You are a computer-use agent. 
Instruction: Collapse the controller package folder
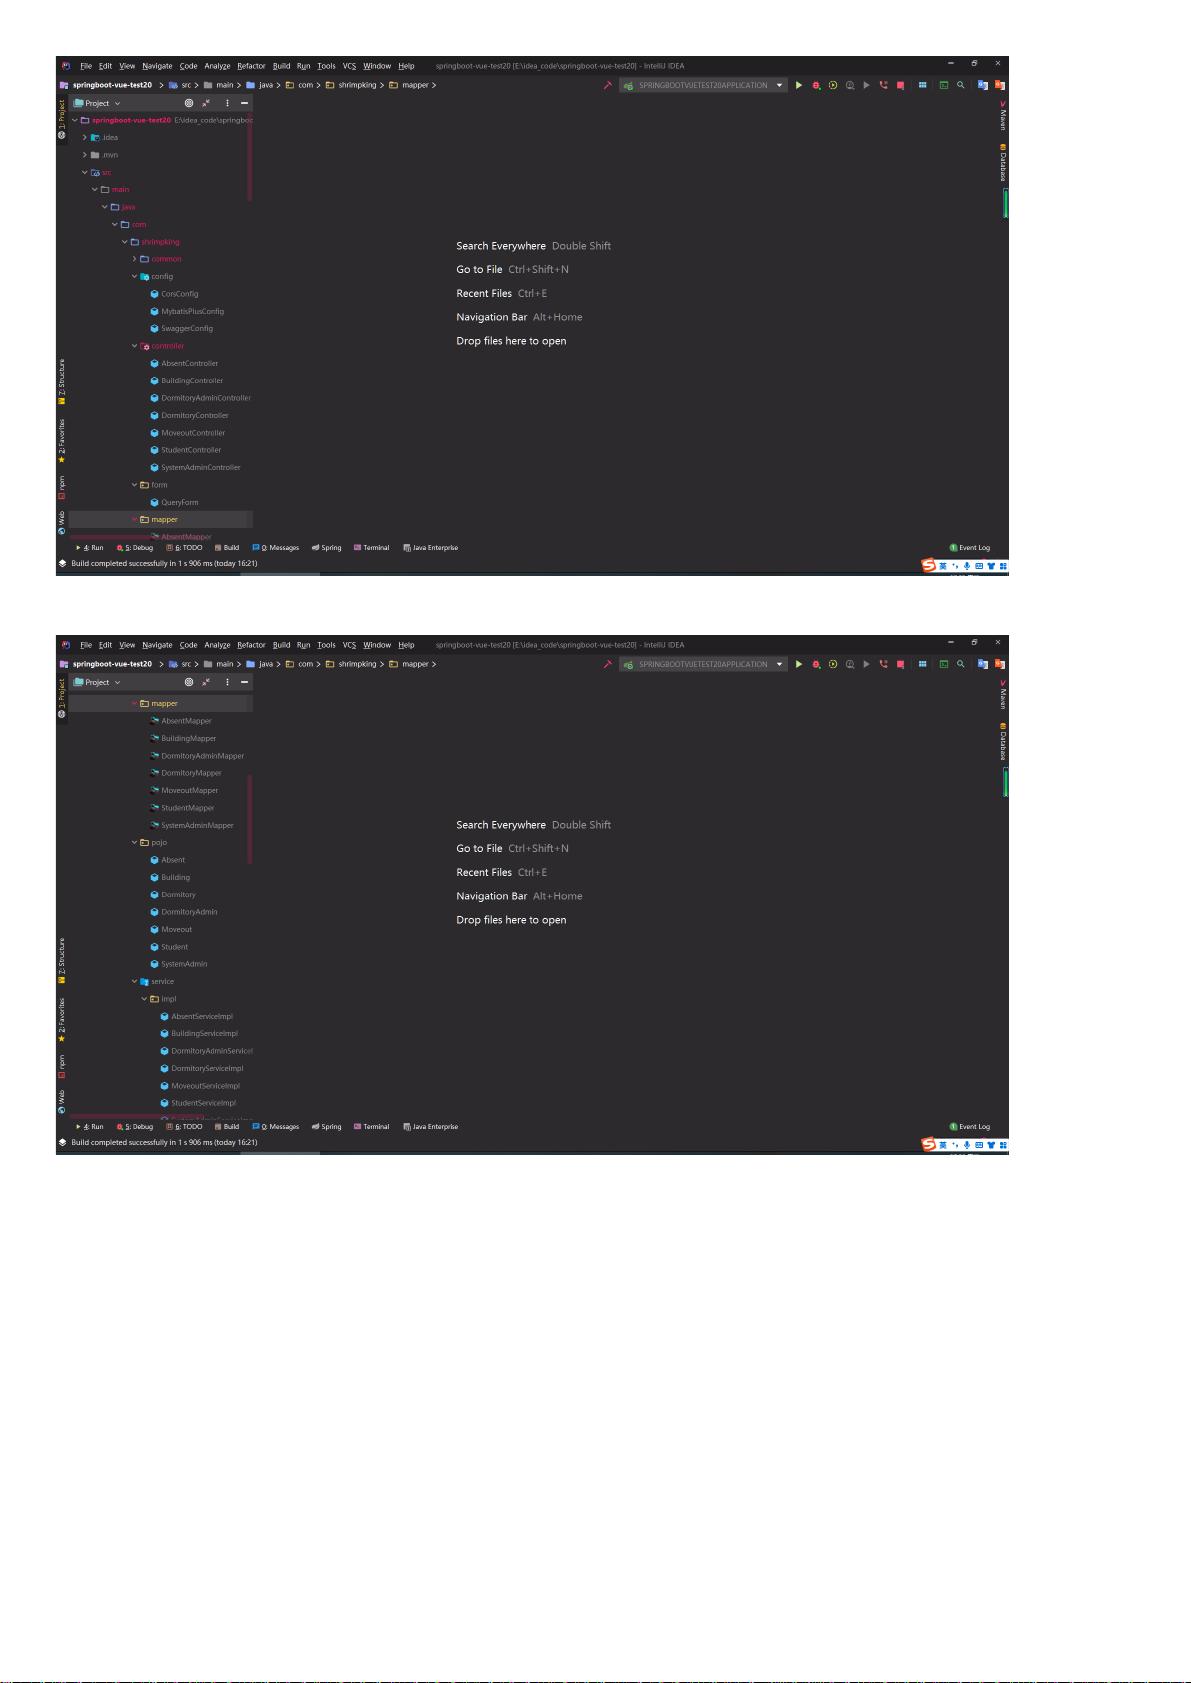click(x=135, y=346)
